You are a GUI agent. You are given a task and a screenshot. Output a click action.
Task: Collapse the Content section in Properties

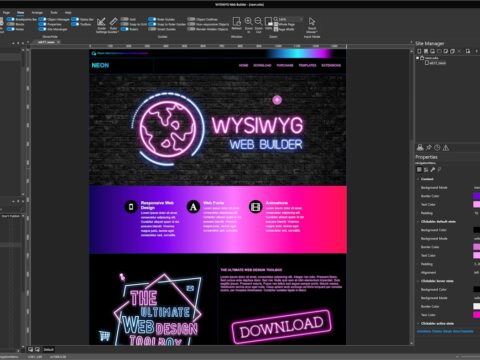click(x=418, y=179)
